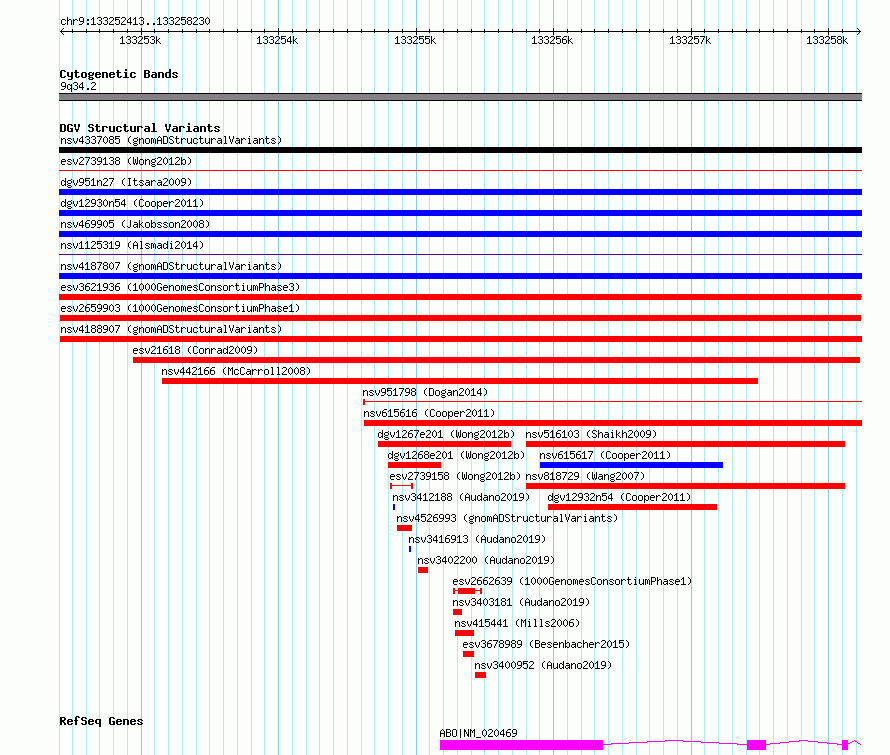Click the Cytogenetic Bands track title
The width and height of the screenshot is (890, 755).
[x=119, y=74]
